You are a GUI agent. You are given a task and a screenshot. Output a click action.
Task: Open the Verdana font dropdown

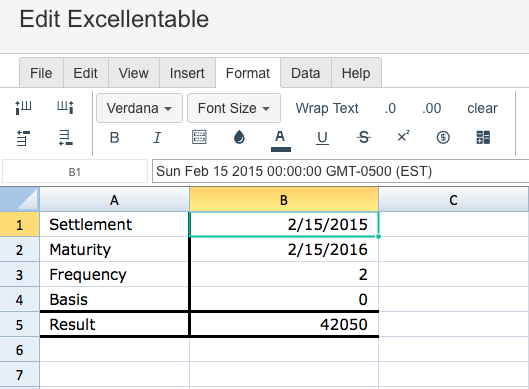[x=139, y=108]
